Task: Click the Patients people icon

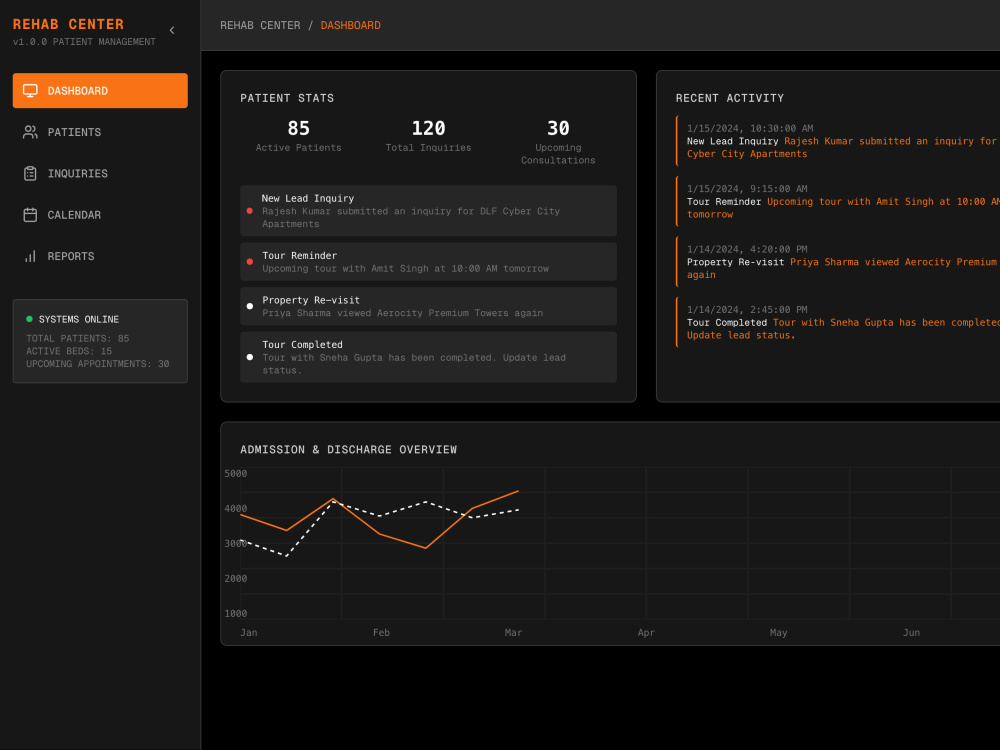Action: tap(30, 132)
